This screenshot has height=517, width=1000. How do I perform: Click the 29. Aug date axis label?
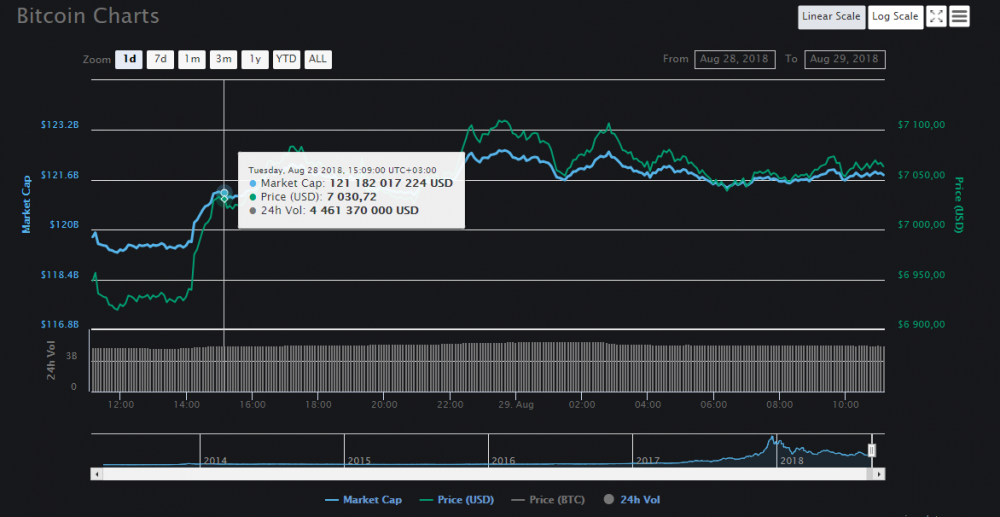pyautogui.click(x=515, y=404)
